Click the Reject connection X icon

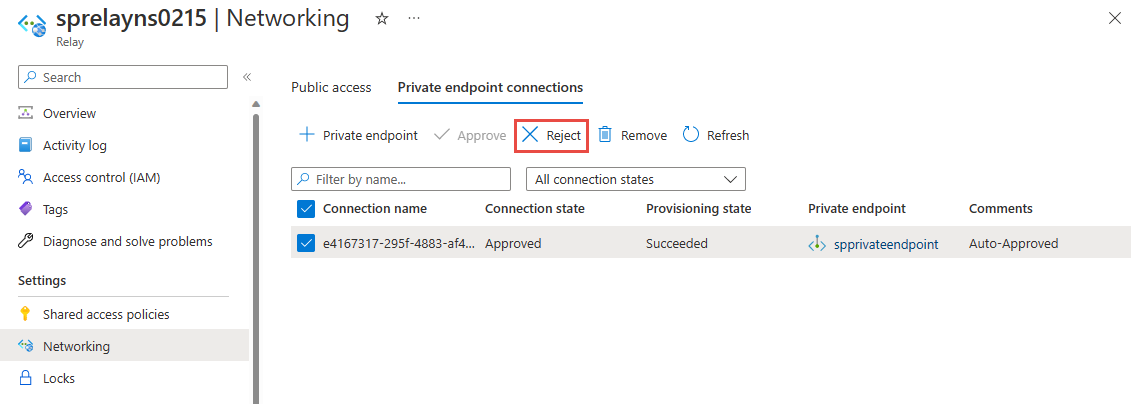tap(530, 135)
